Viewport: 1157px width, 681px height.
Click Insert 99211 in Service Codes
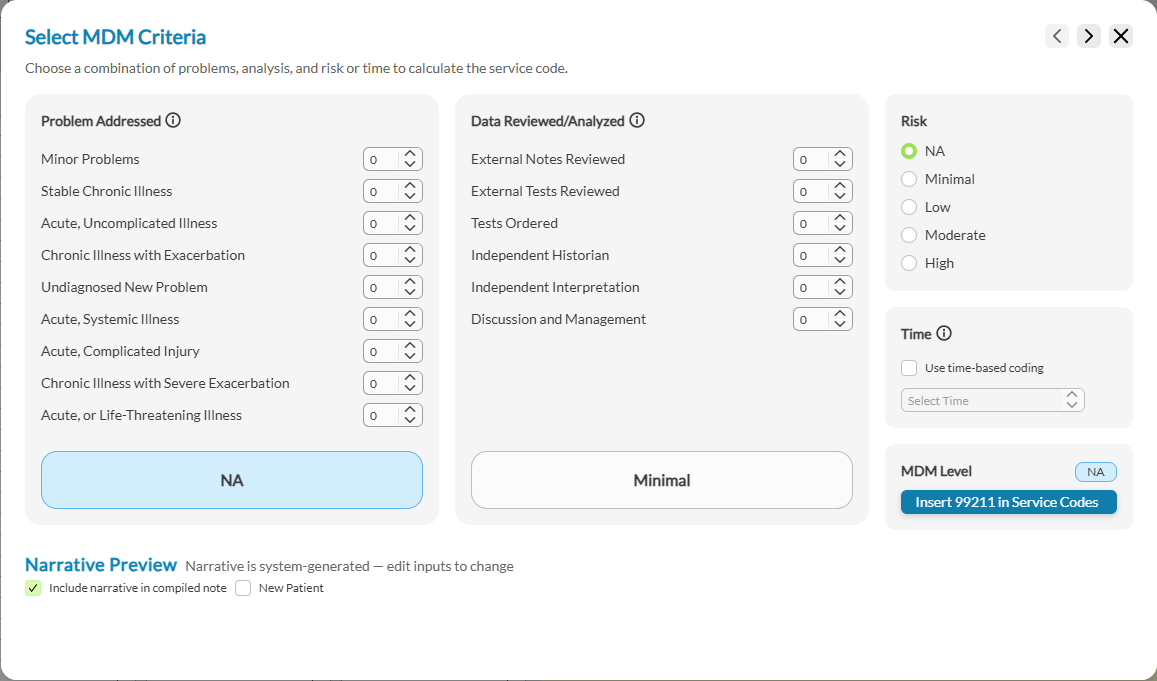pyautogui.click(x=1008, y=501)
